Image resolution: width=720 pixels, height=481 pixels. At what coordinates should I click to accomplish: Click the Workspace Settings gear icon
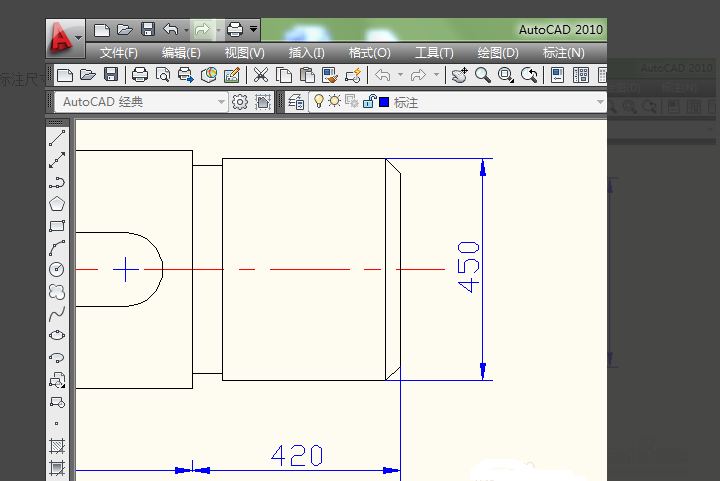tap(240, 102)
